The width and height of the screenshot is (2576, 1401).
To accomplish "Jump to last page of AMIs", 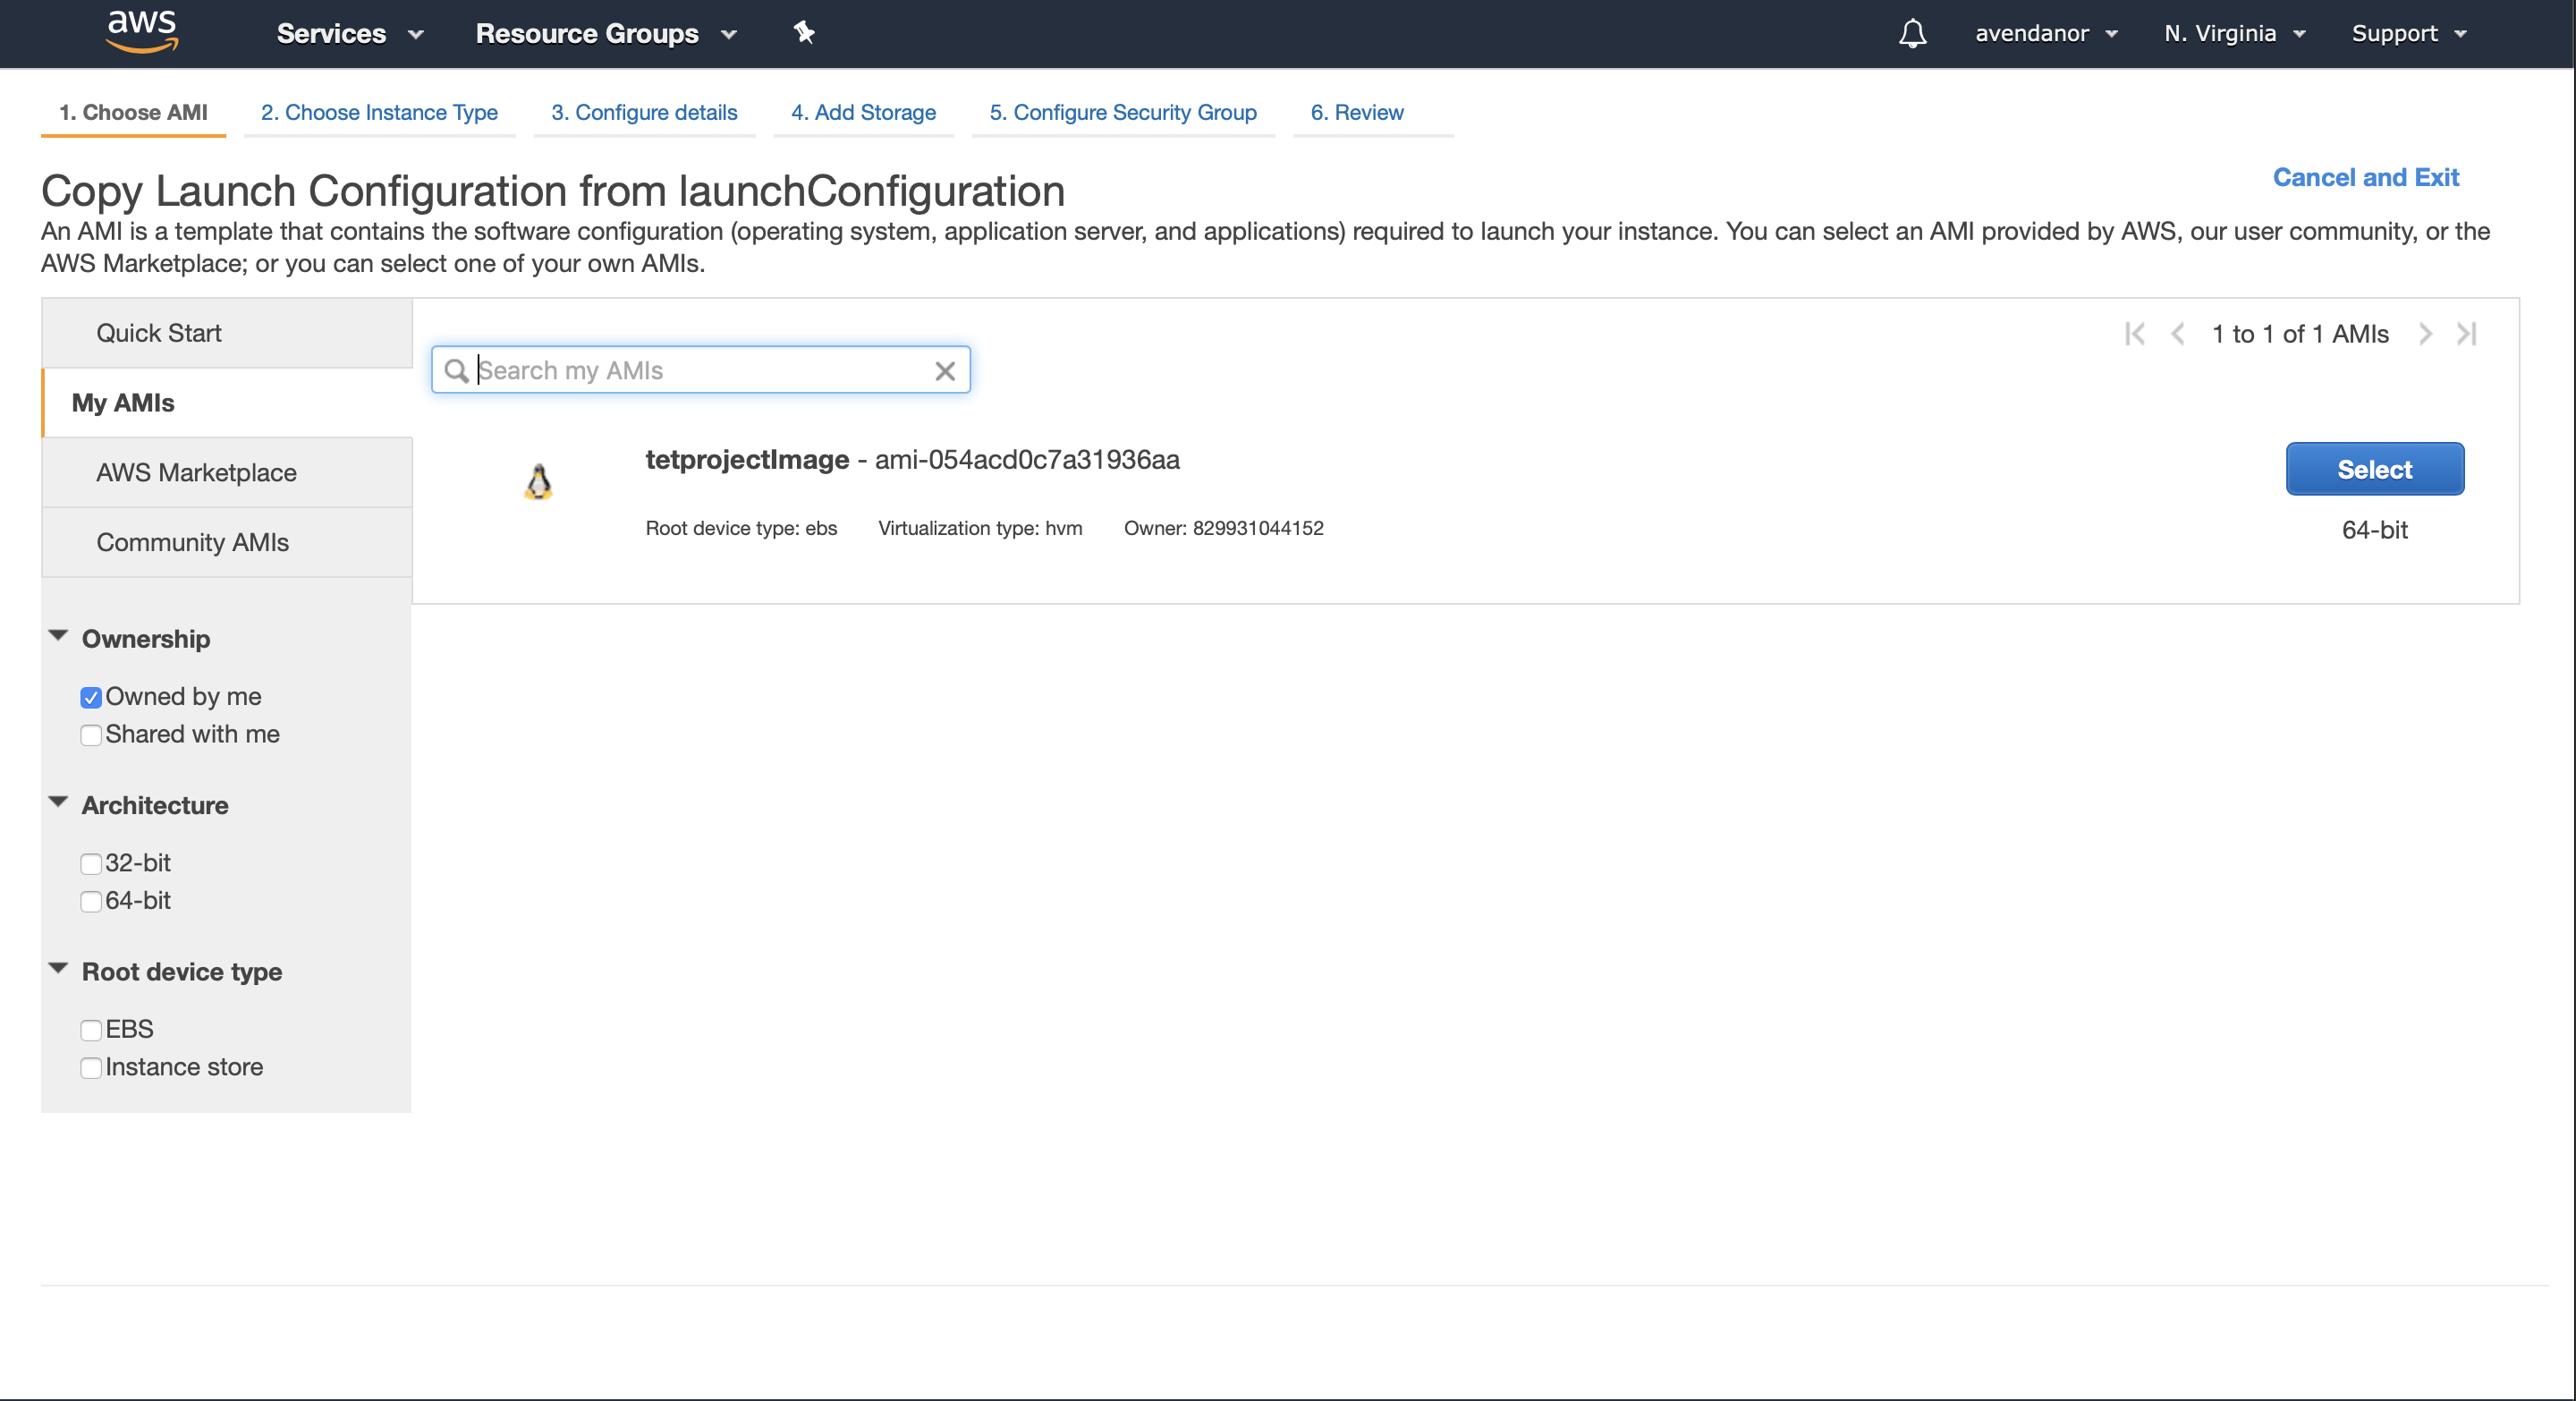I will pos(2467,334).
